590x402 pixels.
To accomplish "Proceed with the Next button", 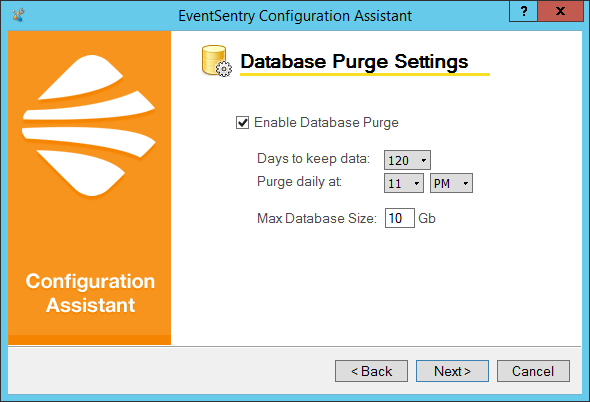I will pyautogui.click(x=452, y=371).
